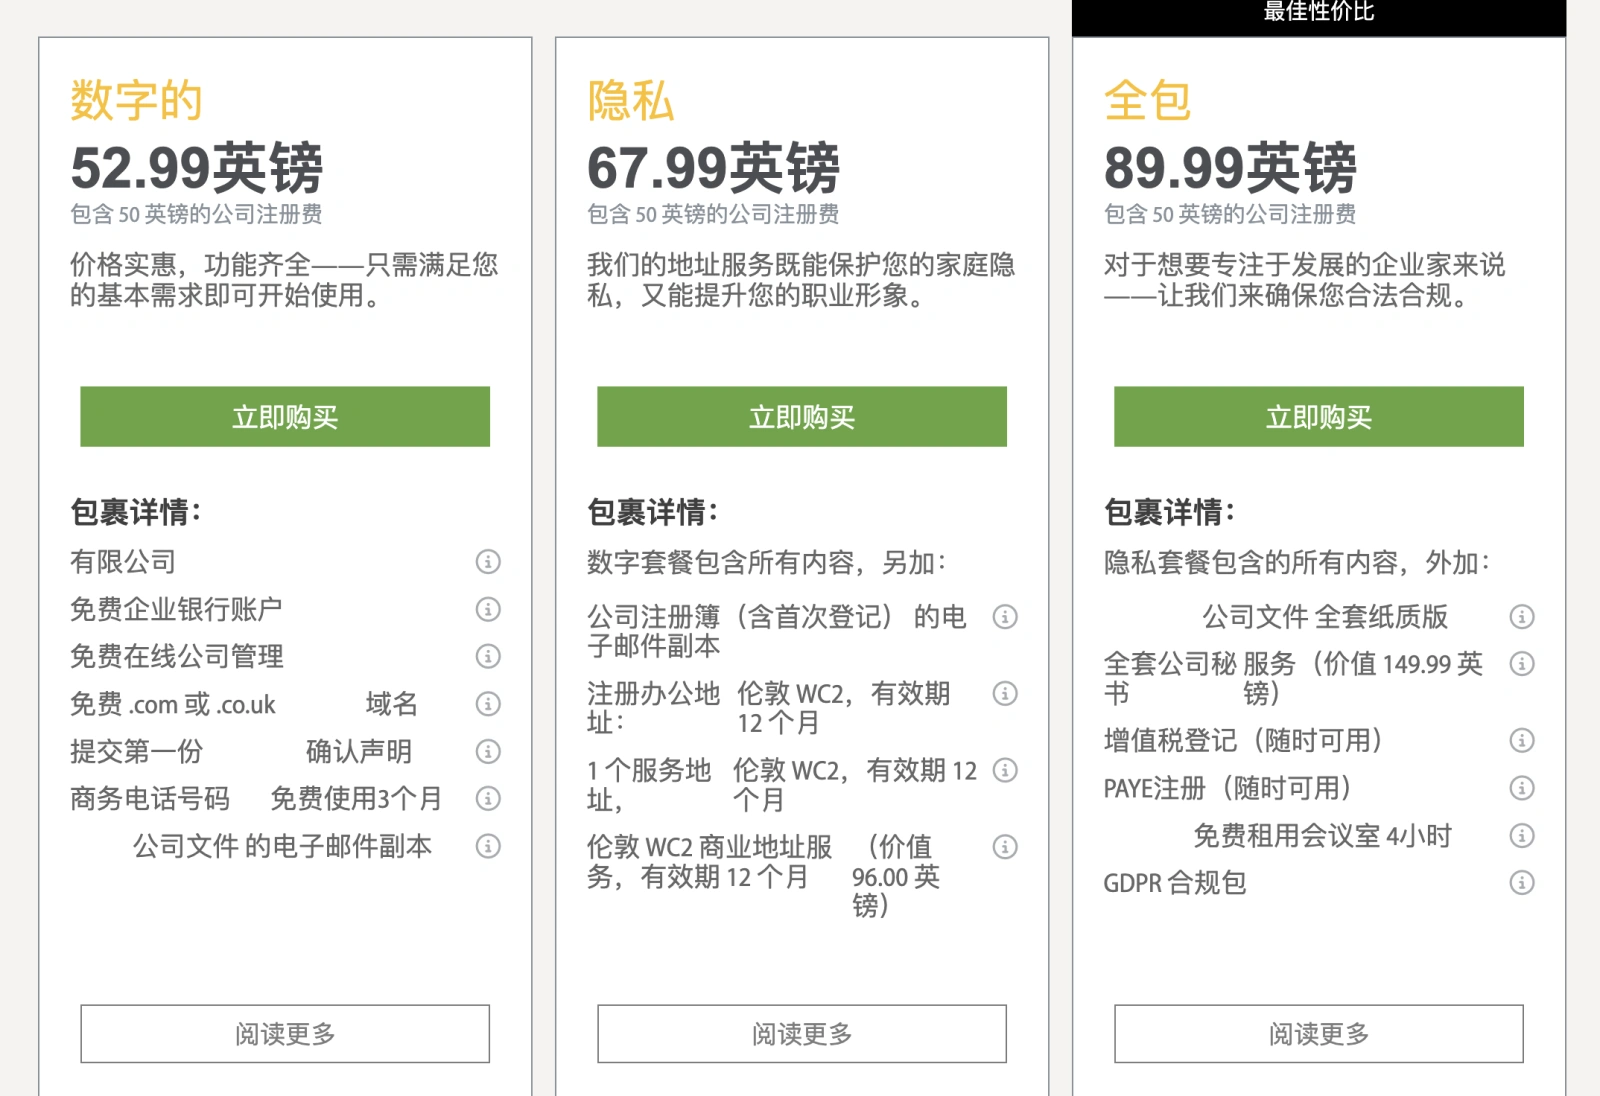Show info for GDPR 合规包
1600x1096 pixels.
pyautogui.click(x=1522, y=882)
